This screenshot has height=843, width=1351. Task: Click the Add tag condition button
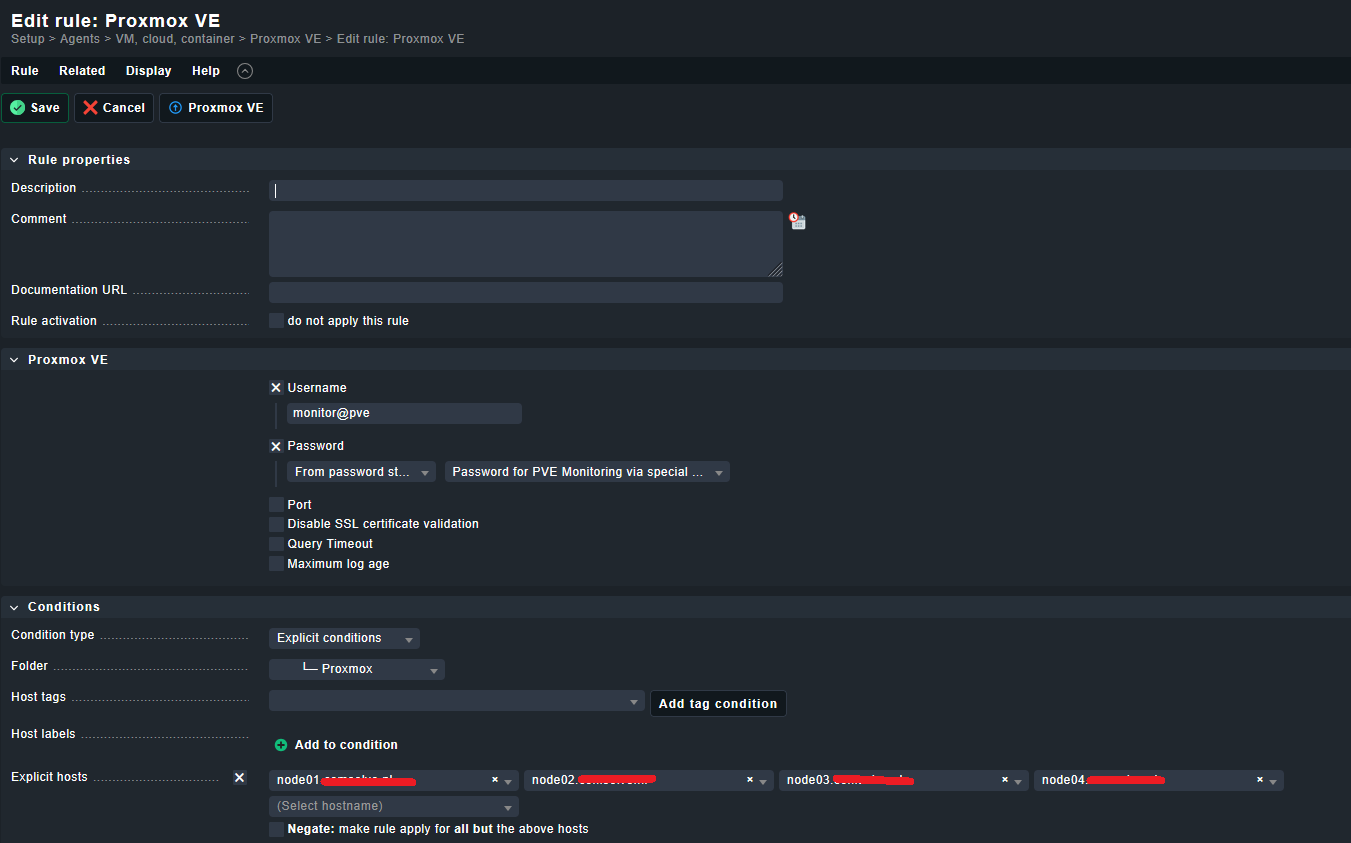pos(717,704)
